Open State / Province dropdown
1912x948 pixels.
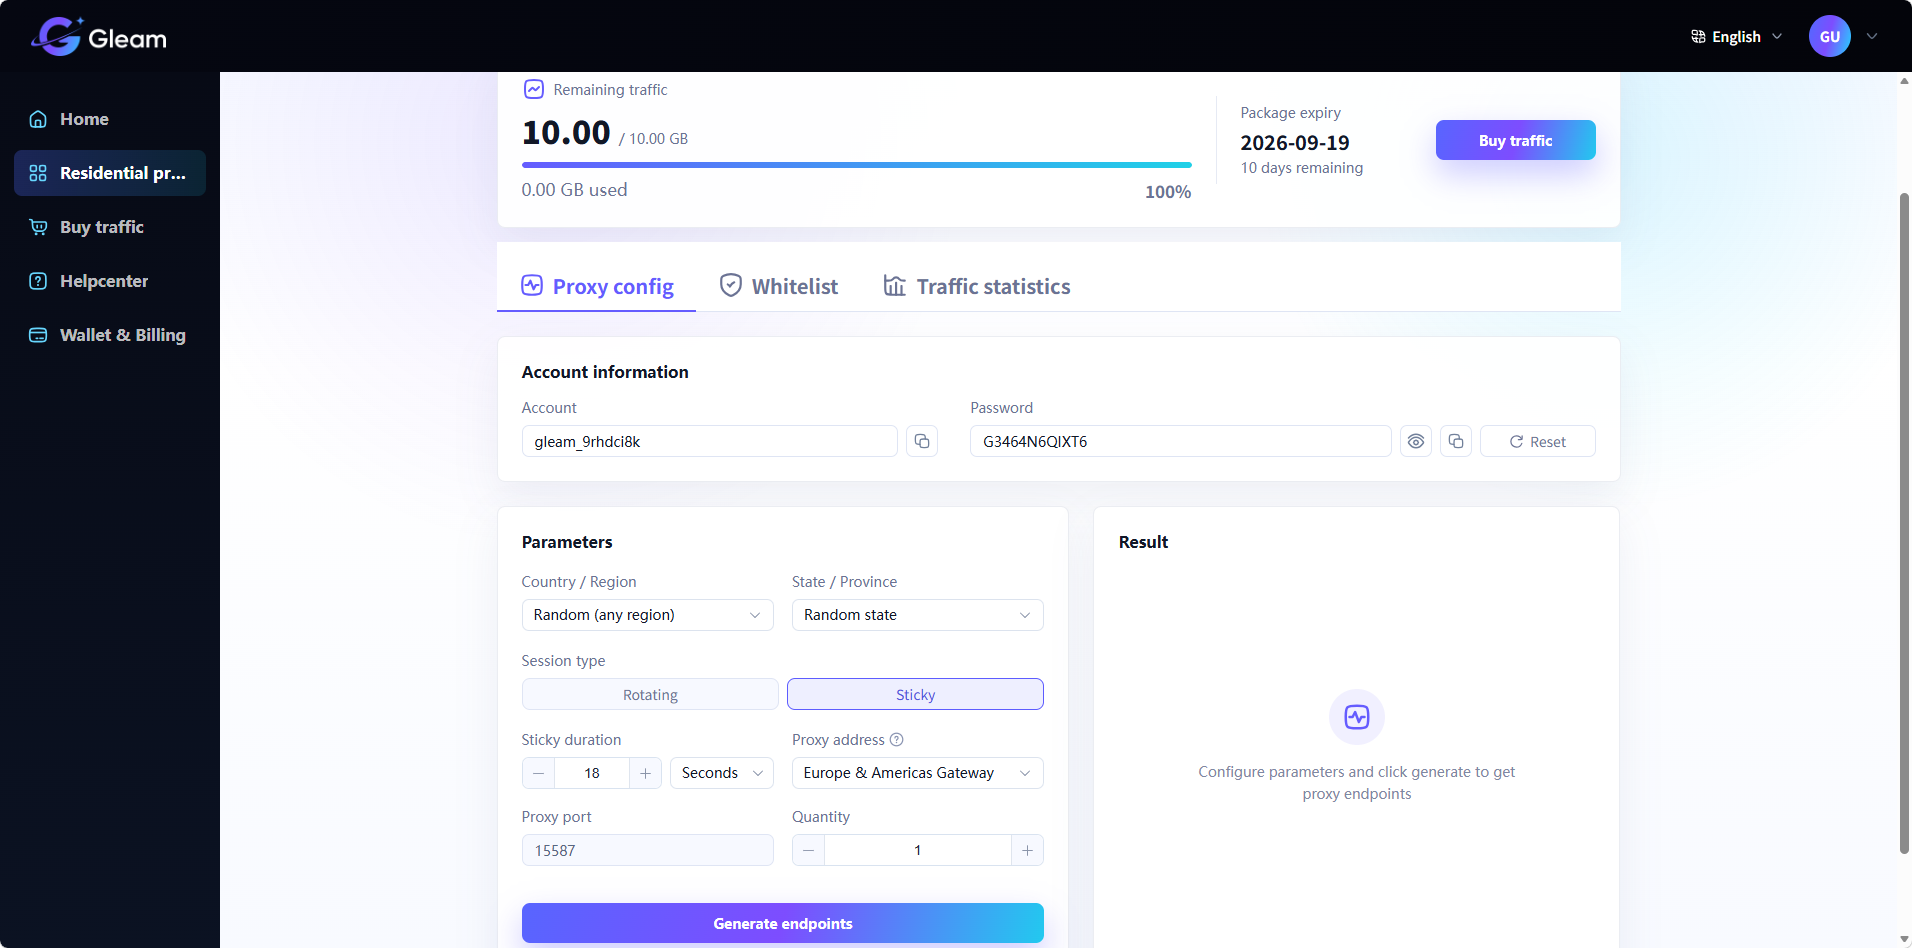[917, 615]
